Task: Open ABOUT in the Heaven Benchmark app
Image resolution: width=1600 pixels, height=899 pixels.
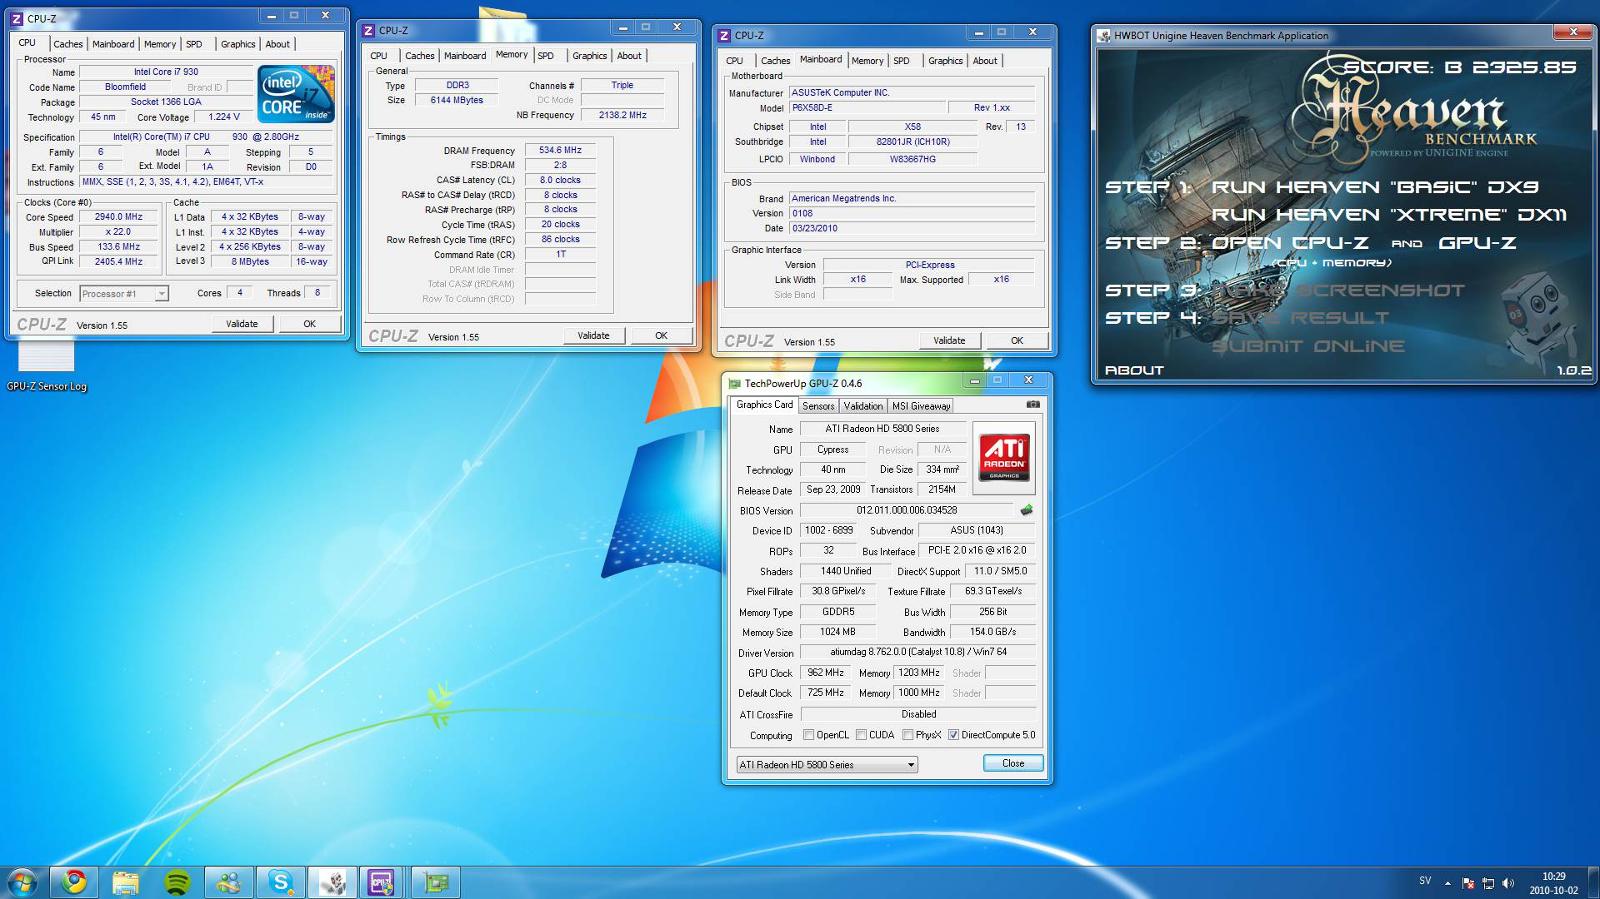Action: pyautogui.click(x=1134, y=370)
